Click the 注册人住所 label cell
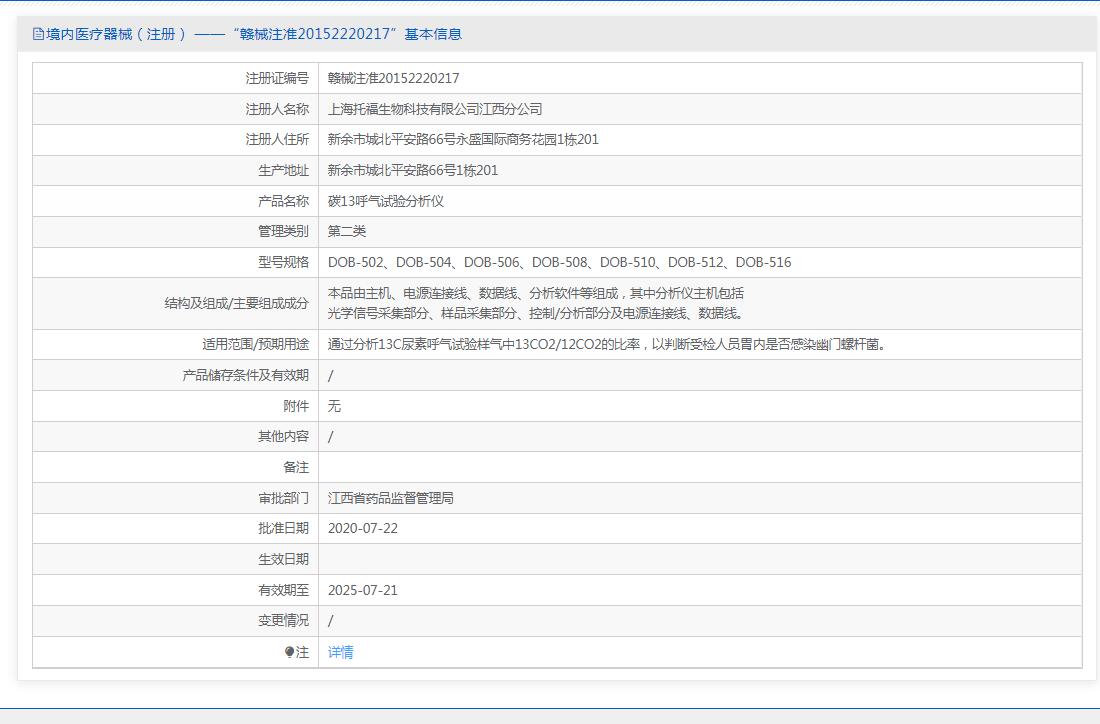 tap(175, 140)
